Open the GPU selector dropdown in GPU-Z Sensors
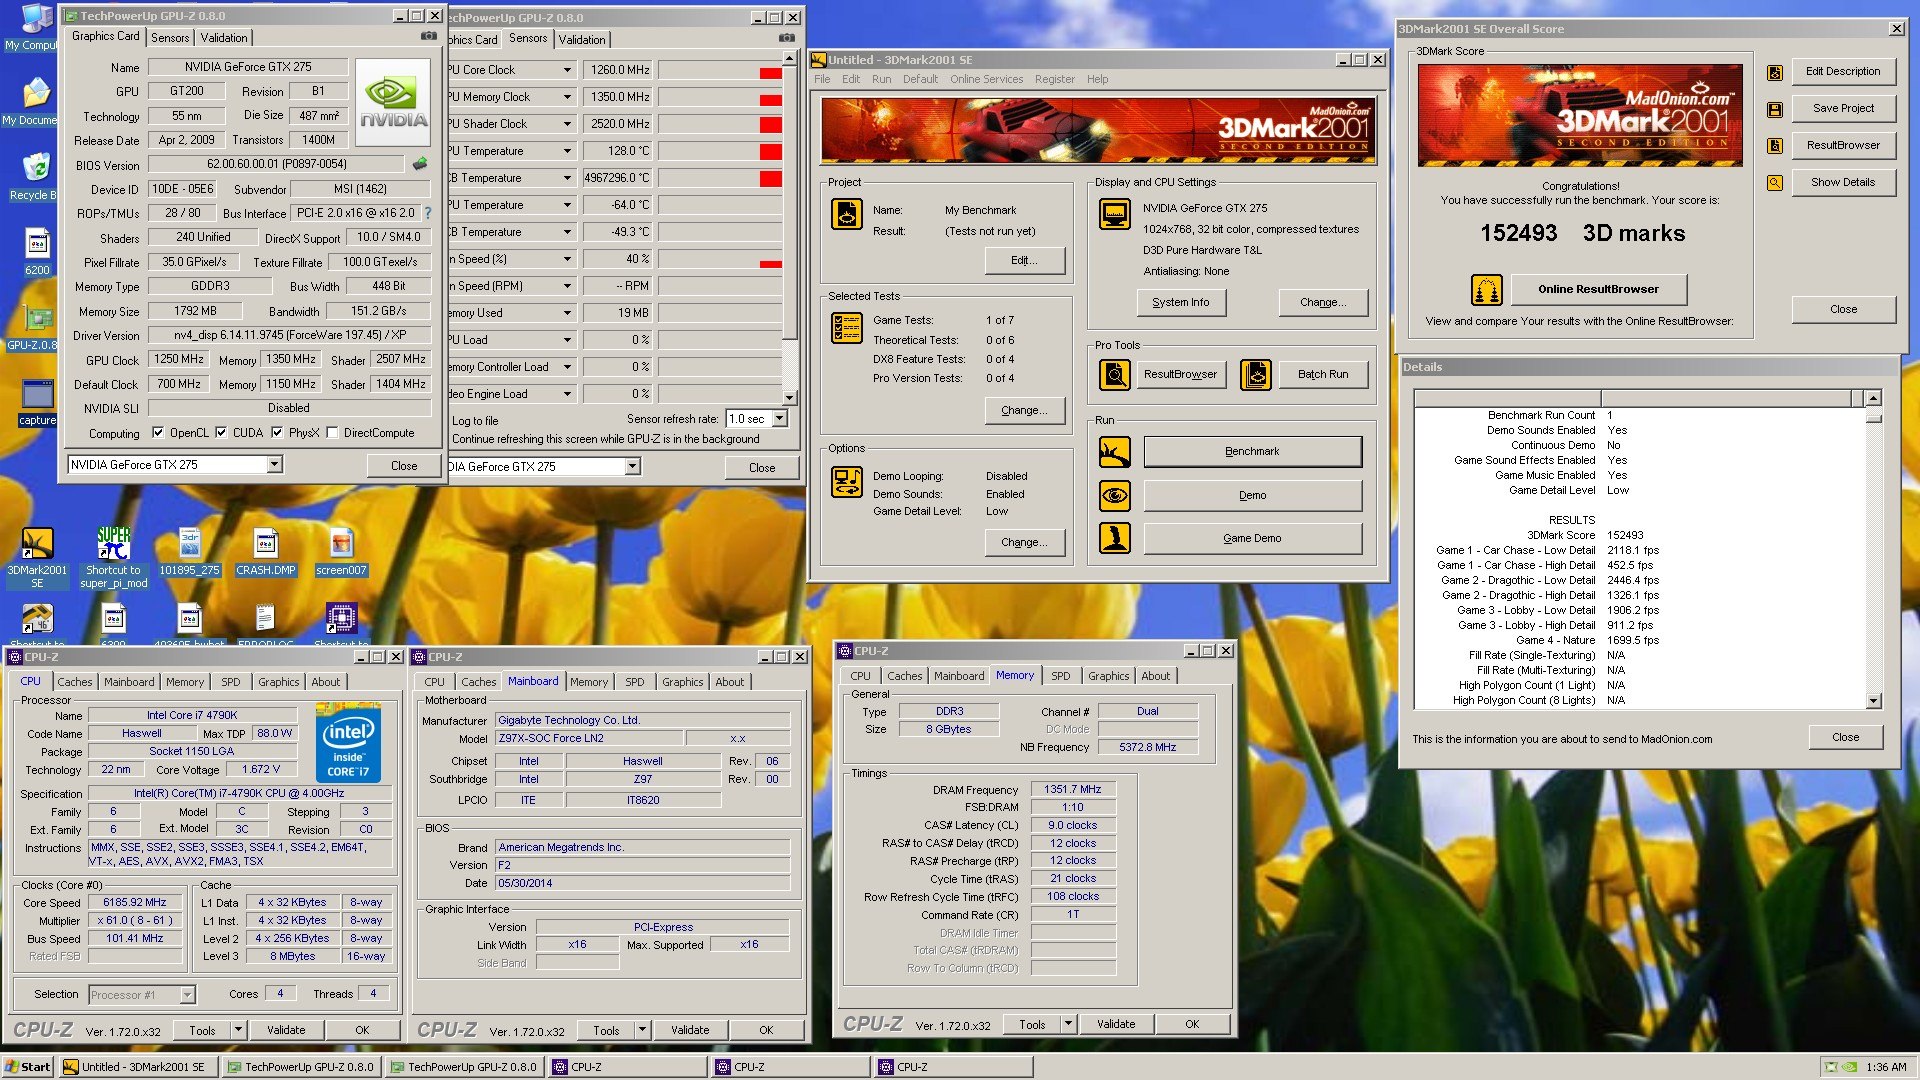 [632, 467]
